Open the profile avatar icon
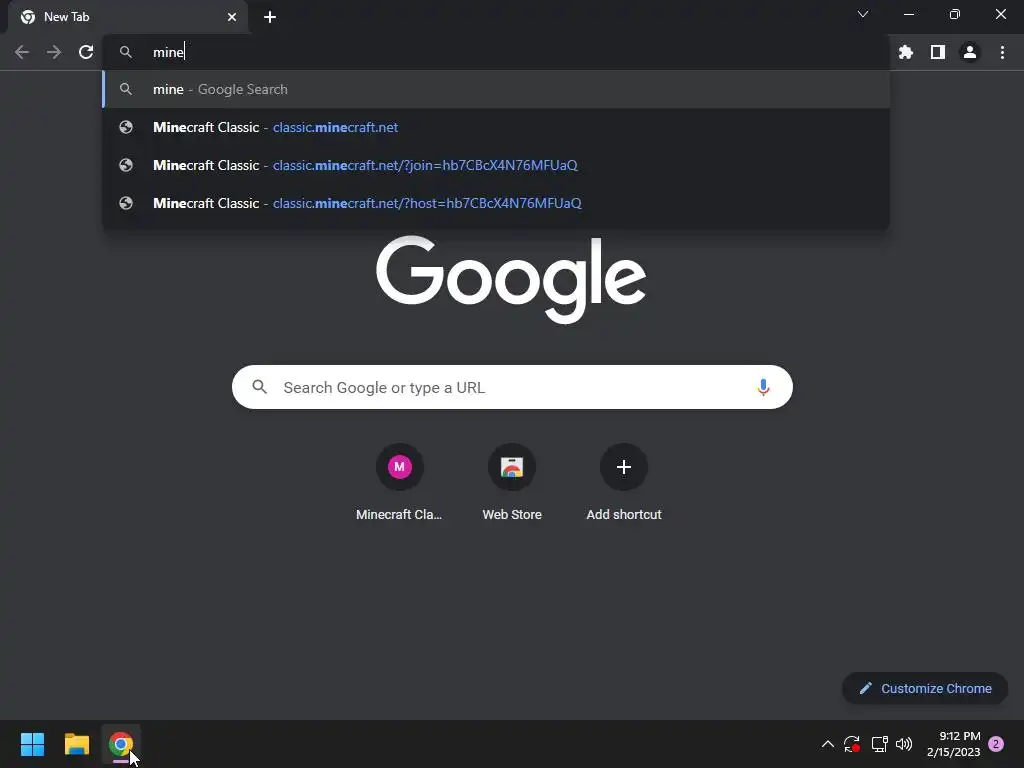This screenshot has height=768, width=1024. click(x=969, y=52)
